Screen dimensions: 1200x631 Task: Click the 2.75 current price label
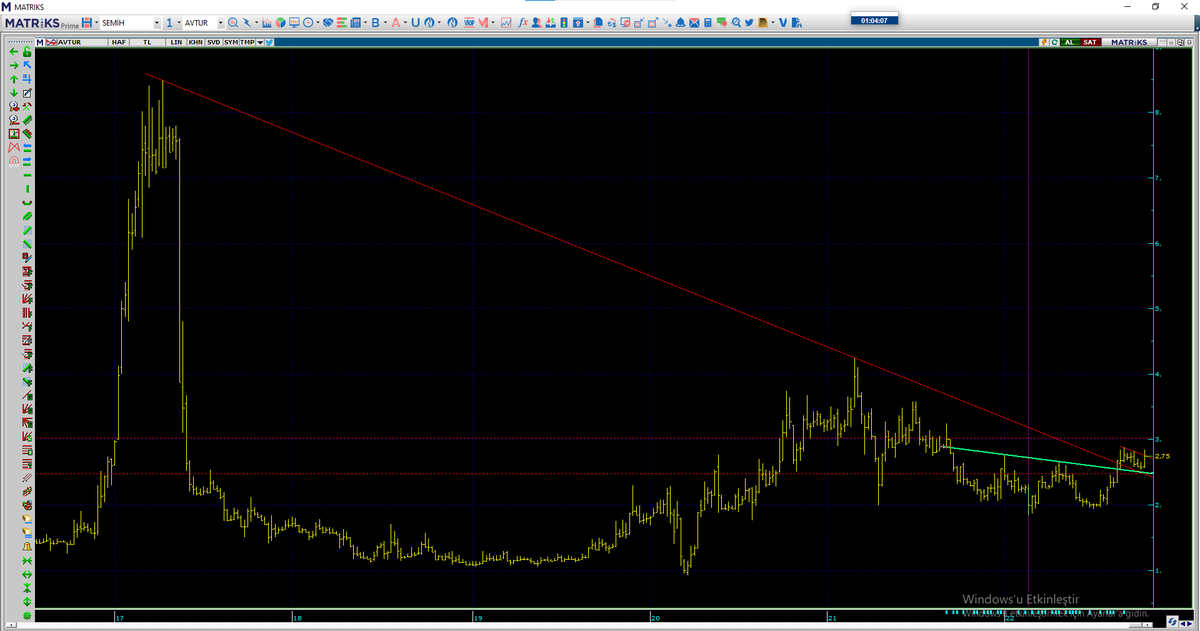click(1162, 456)
